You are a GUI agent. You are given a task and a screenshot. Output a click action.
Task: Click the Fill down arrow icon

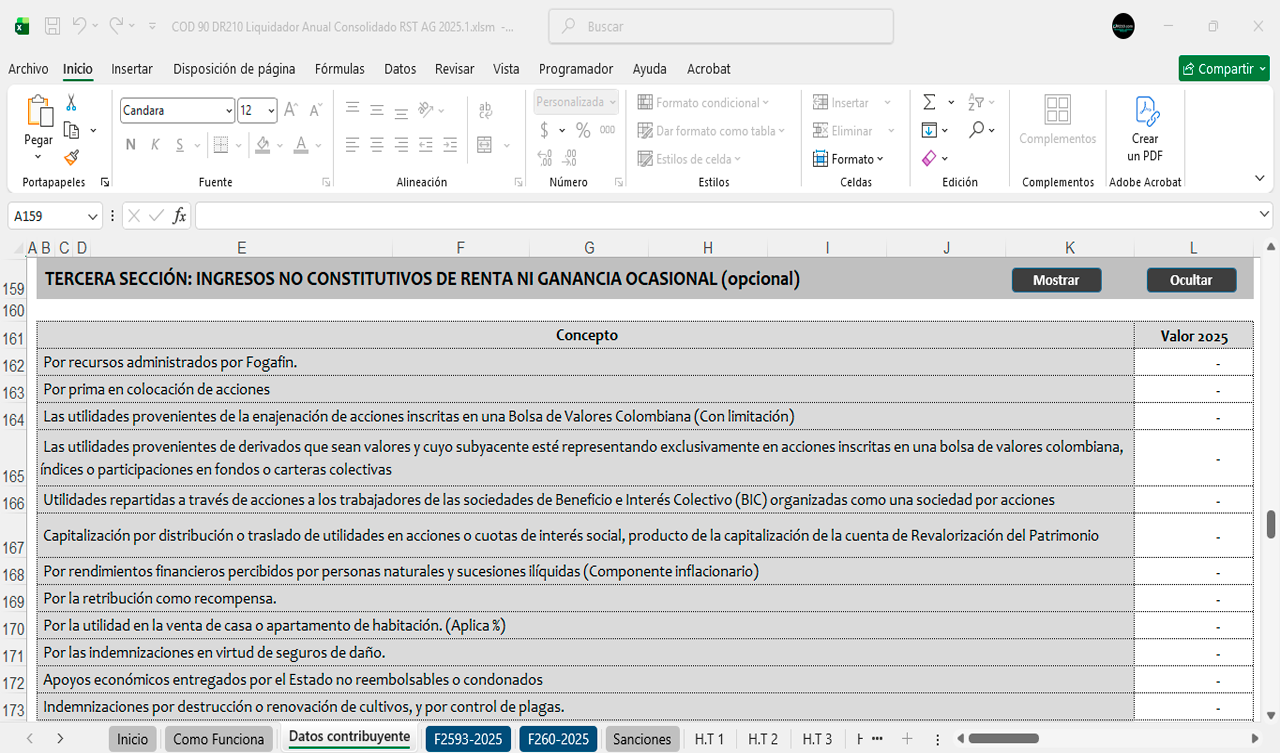click(929, 130)
